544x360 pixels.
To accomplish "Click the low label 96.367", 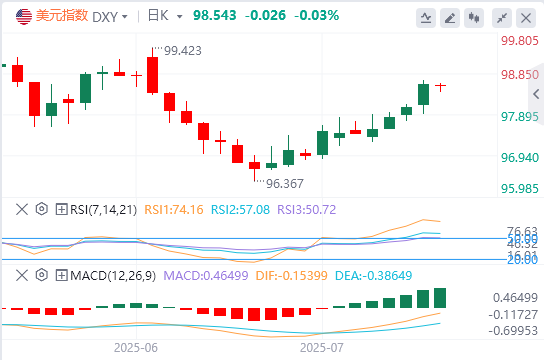I will pyautogui.click(x=285, y=184).
